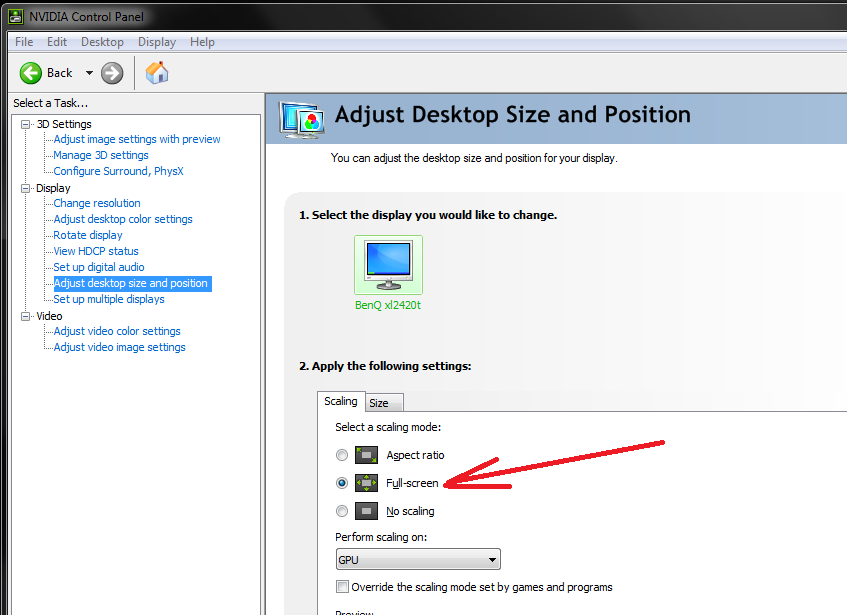
Task: Enable Override the scaling mode checkbox
Action: point(342,586)
